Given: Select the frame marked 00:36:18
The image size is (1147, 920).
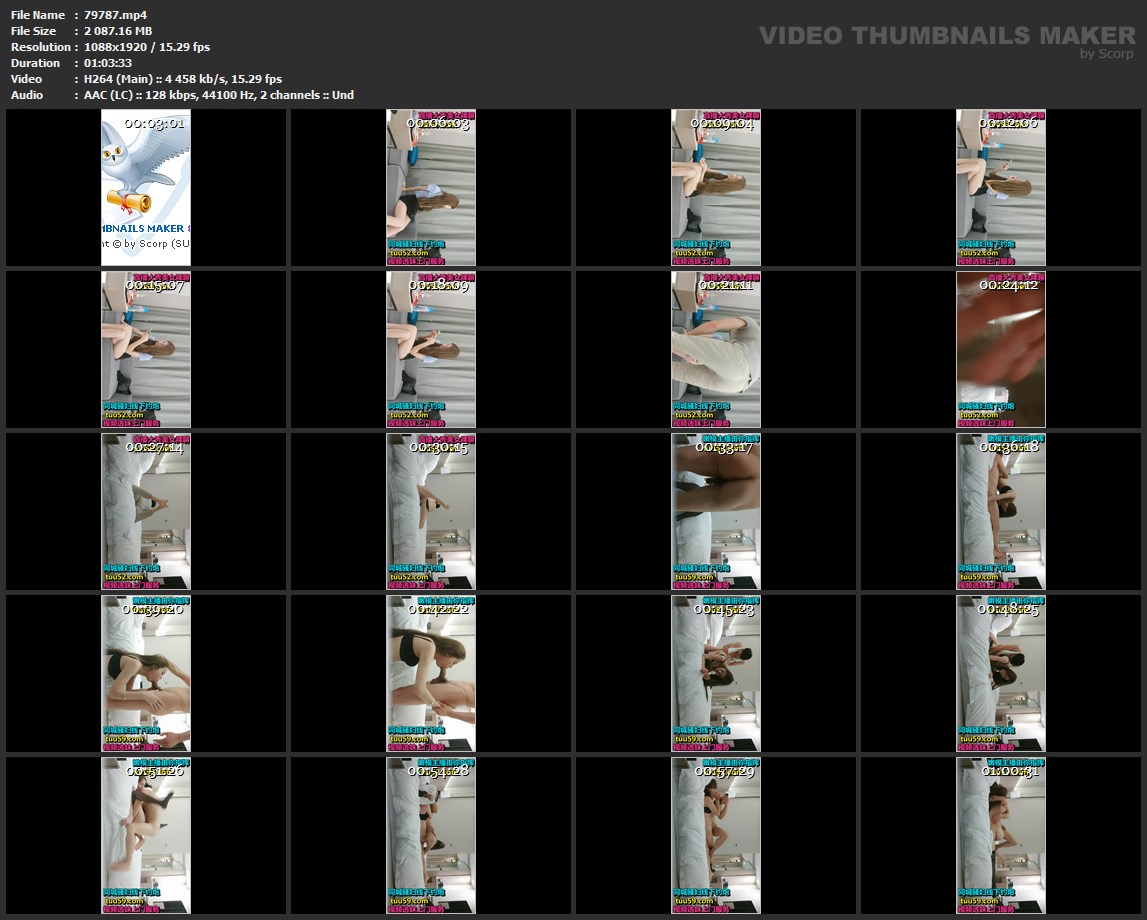Looking at the screenshot, I should [1001, 512].
